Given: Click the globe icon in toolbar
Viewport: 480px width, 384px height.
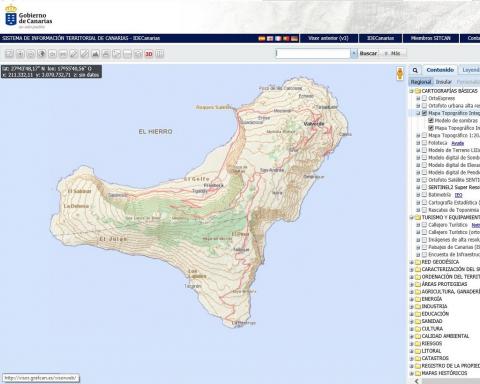Looking at the screenshot, I should [x=42, y=54].
